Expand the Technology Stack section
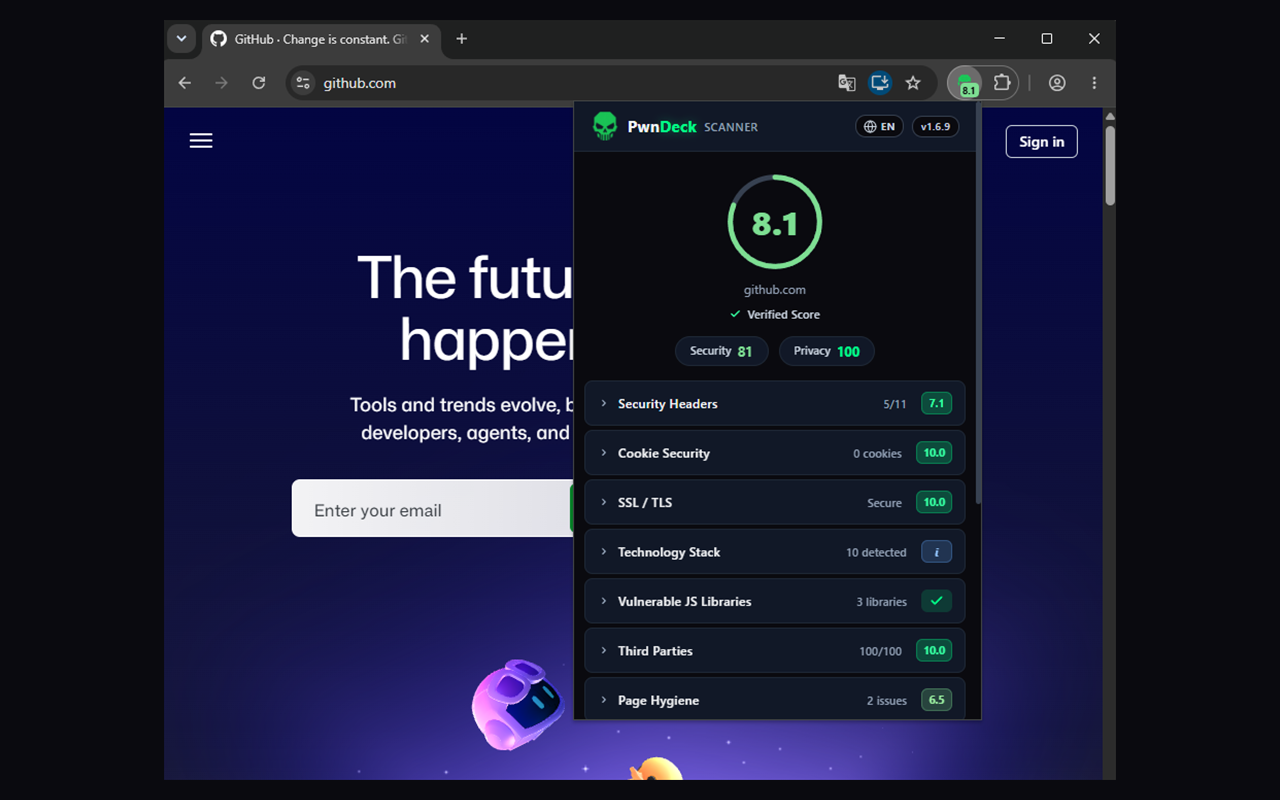1280x800 pixels. (x=775, y=552)
